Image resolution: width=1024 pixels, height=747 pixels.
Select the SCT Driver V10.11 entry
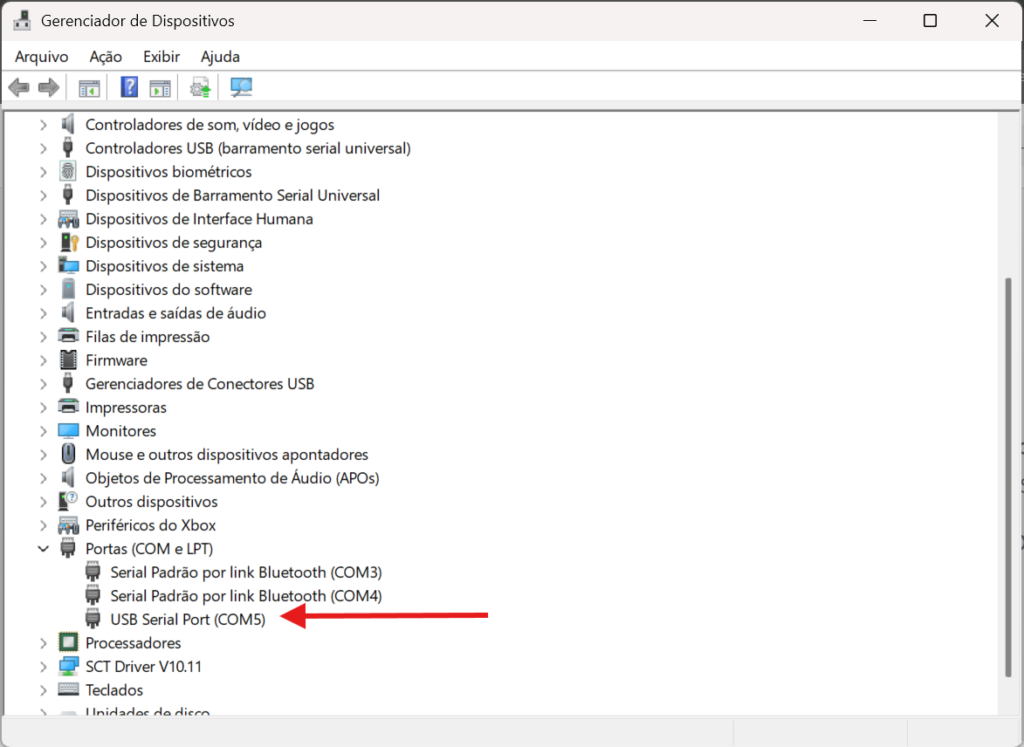(x=143, y=667)
